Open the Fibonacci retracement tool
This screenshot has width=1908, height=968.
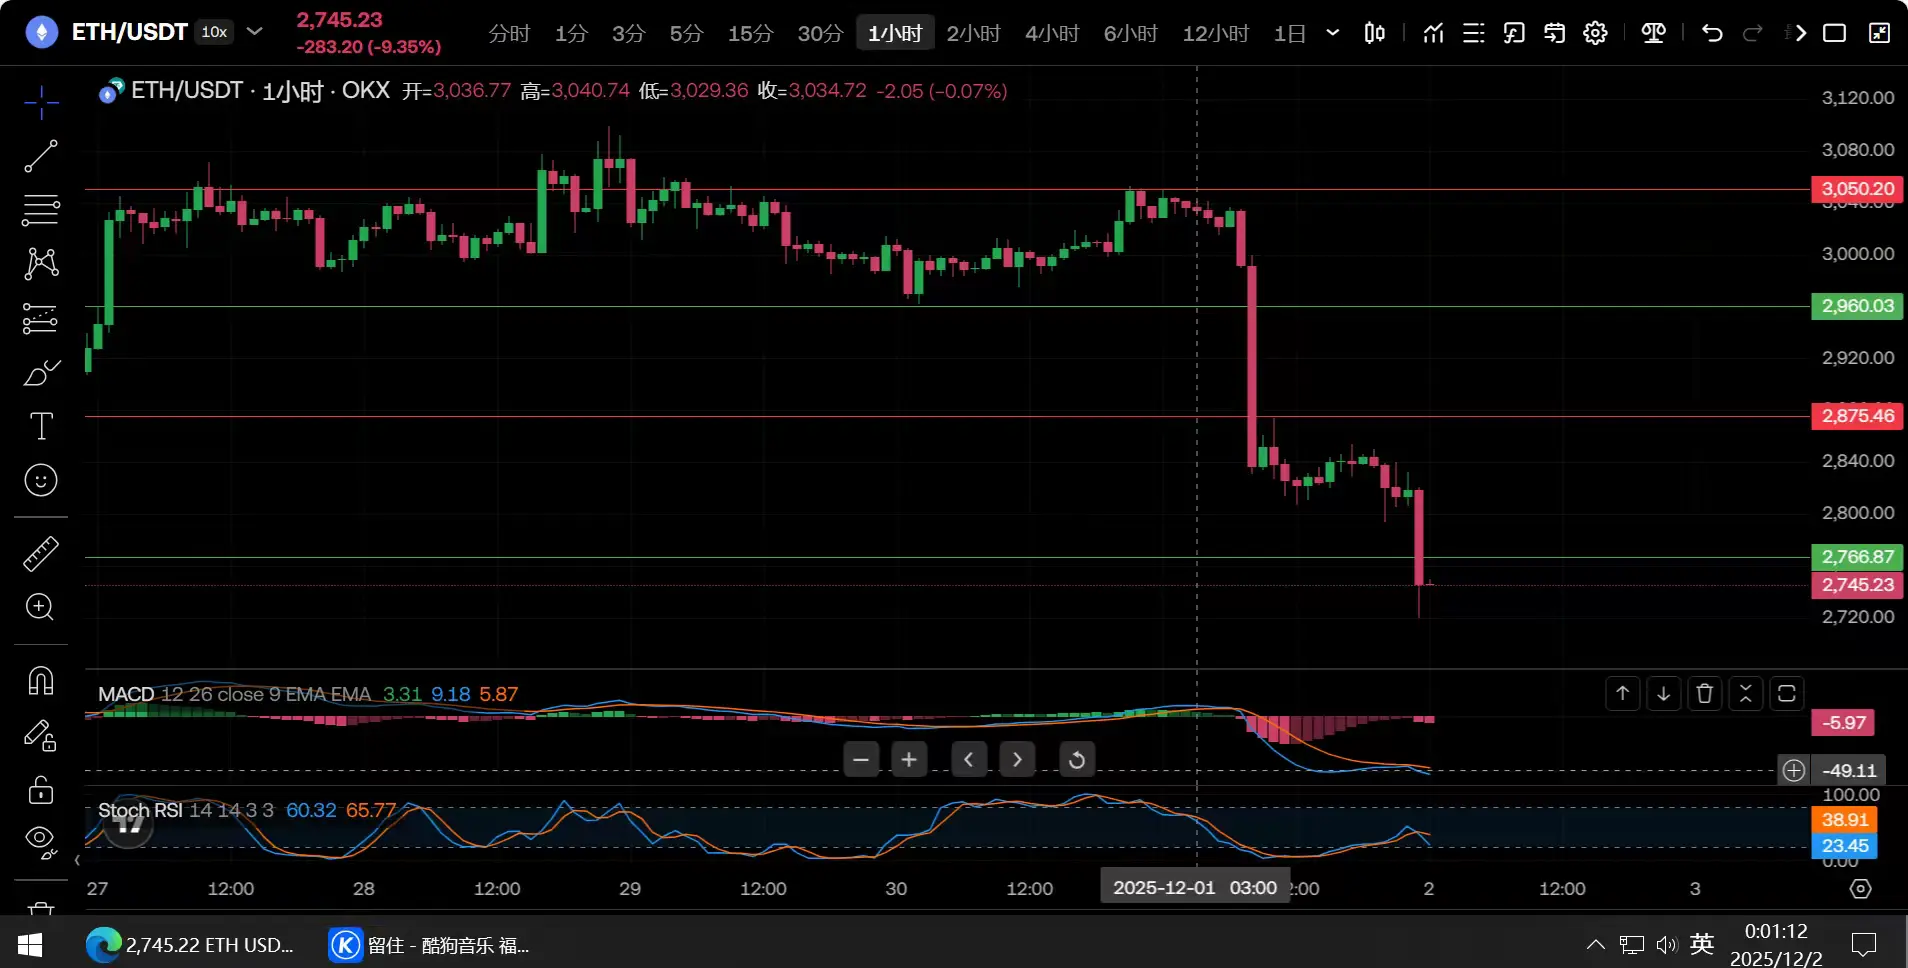pyautogui.click(x=41, y=319)
